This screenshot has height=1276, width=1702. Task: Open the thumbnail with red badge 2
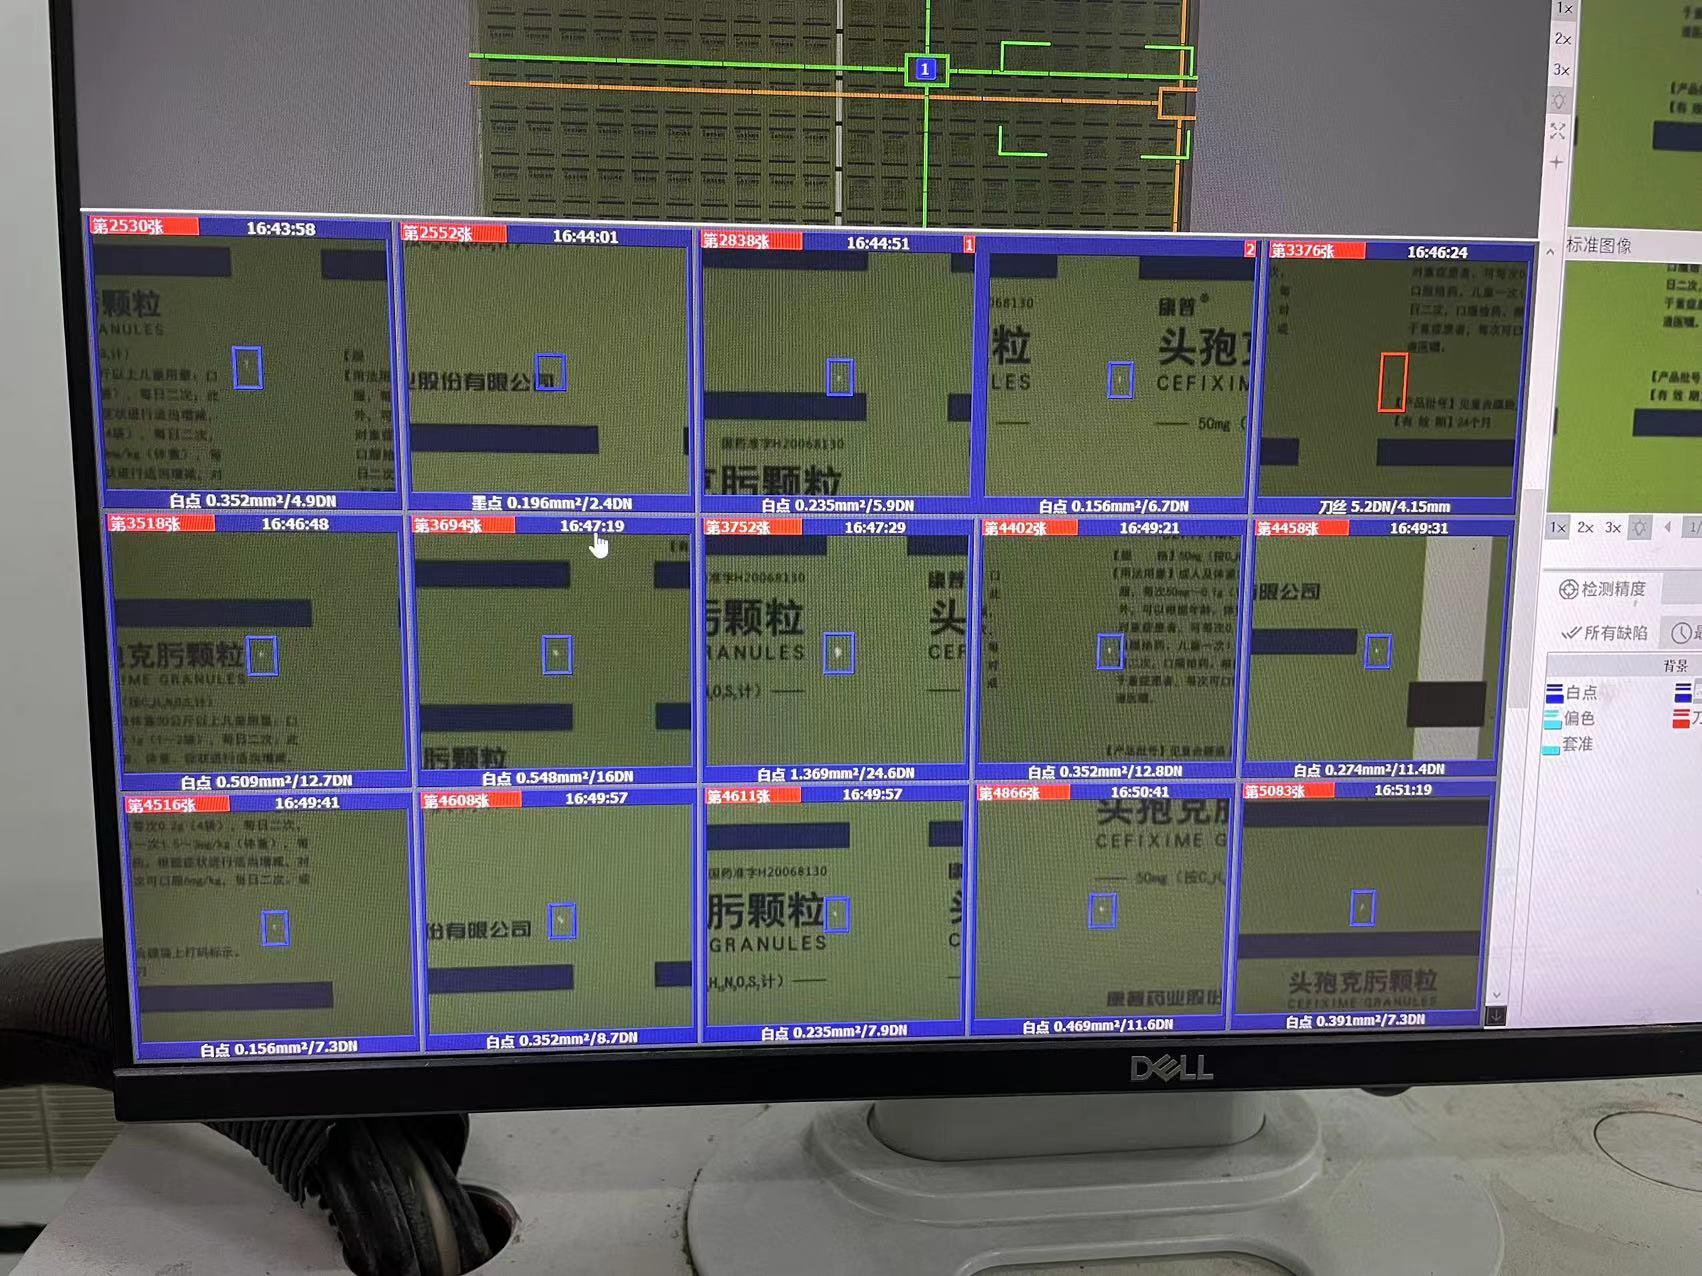click(x=1117, y=375)
